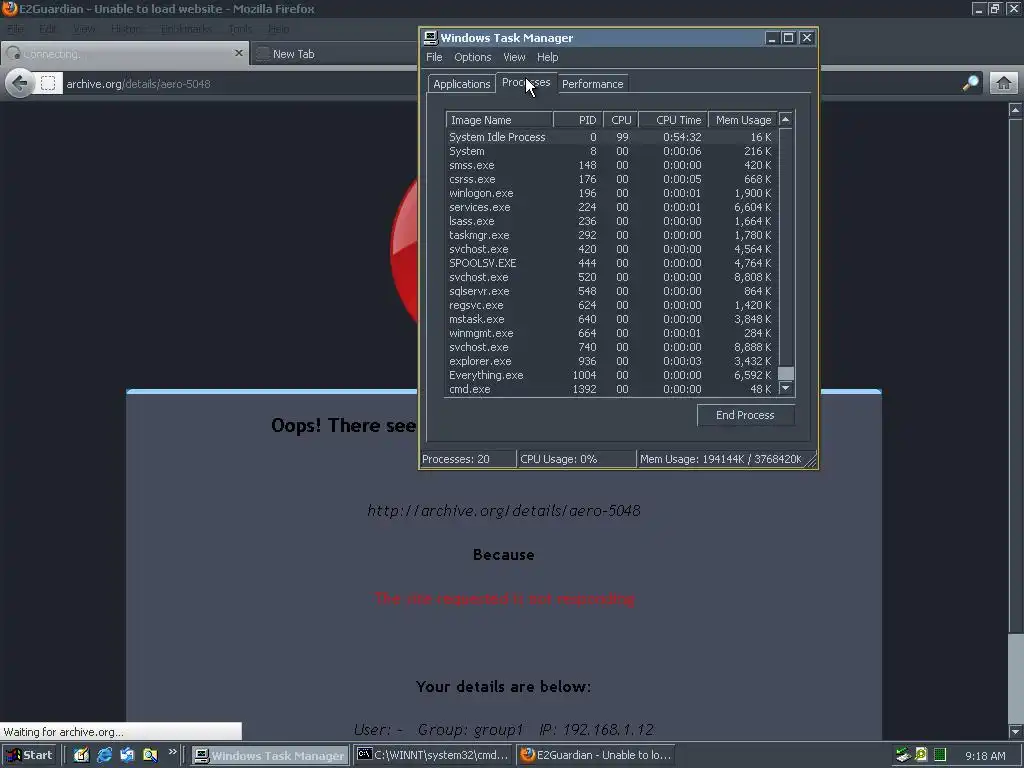This screenshot has height=768, width=1024.
Task: Switch to the Applications tab
Action: [x=461, y=84]
